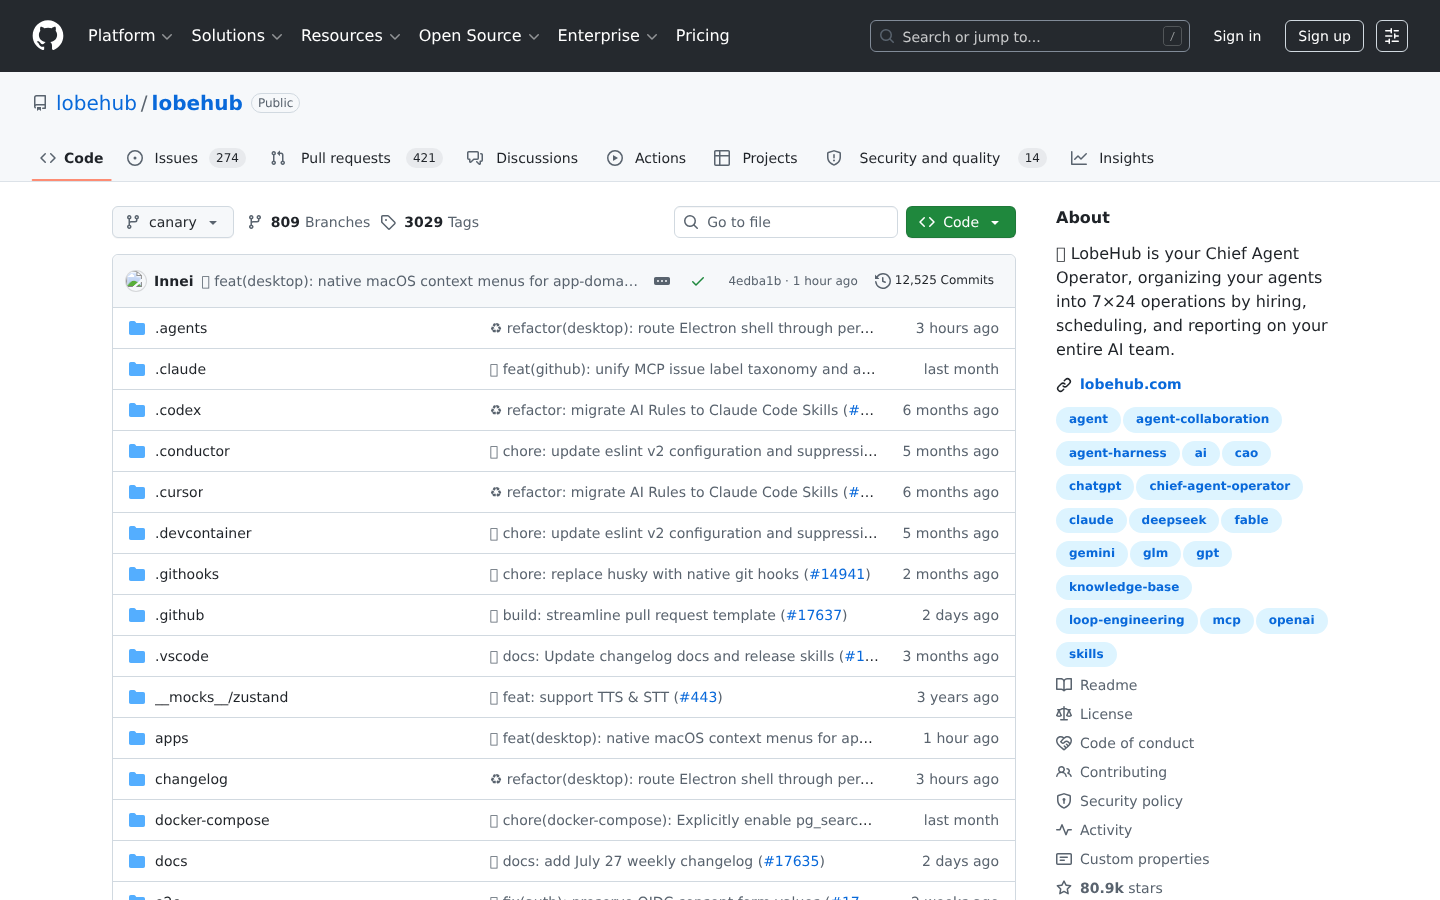
Task: Click the License scales icon
Action: [x=1064, y=714]
